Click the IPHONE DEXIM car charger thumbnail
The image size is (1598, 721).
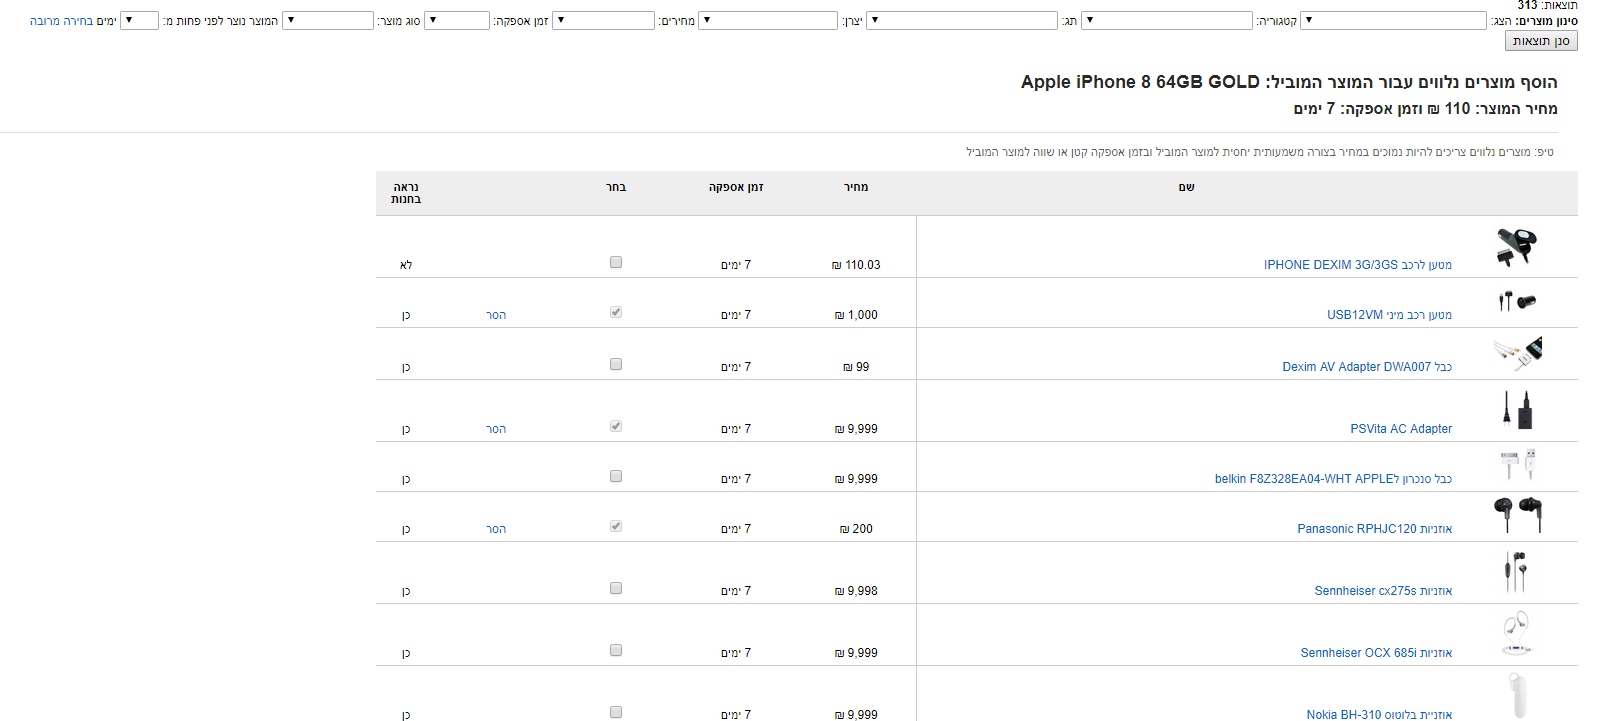1516,246
